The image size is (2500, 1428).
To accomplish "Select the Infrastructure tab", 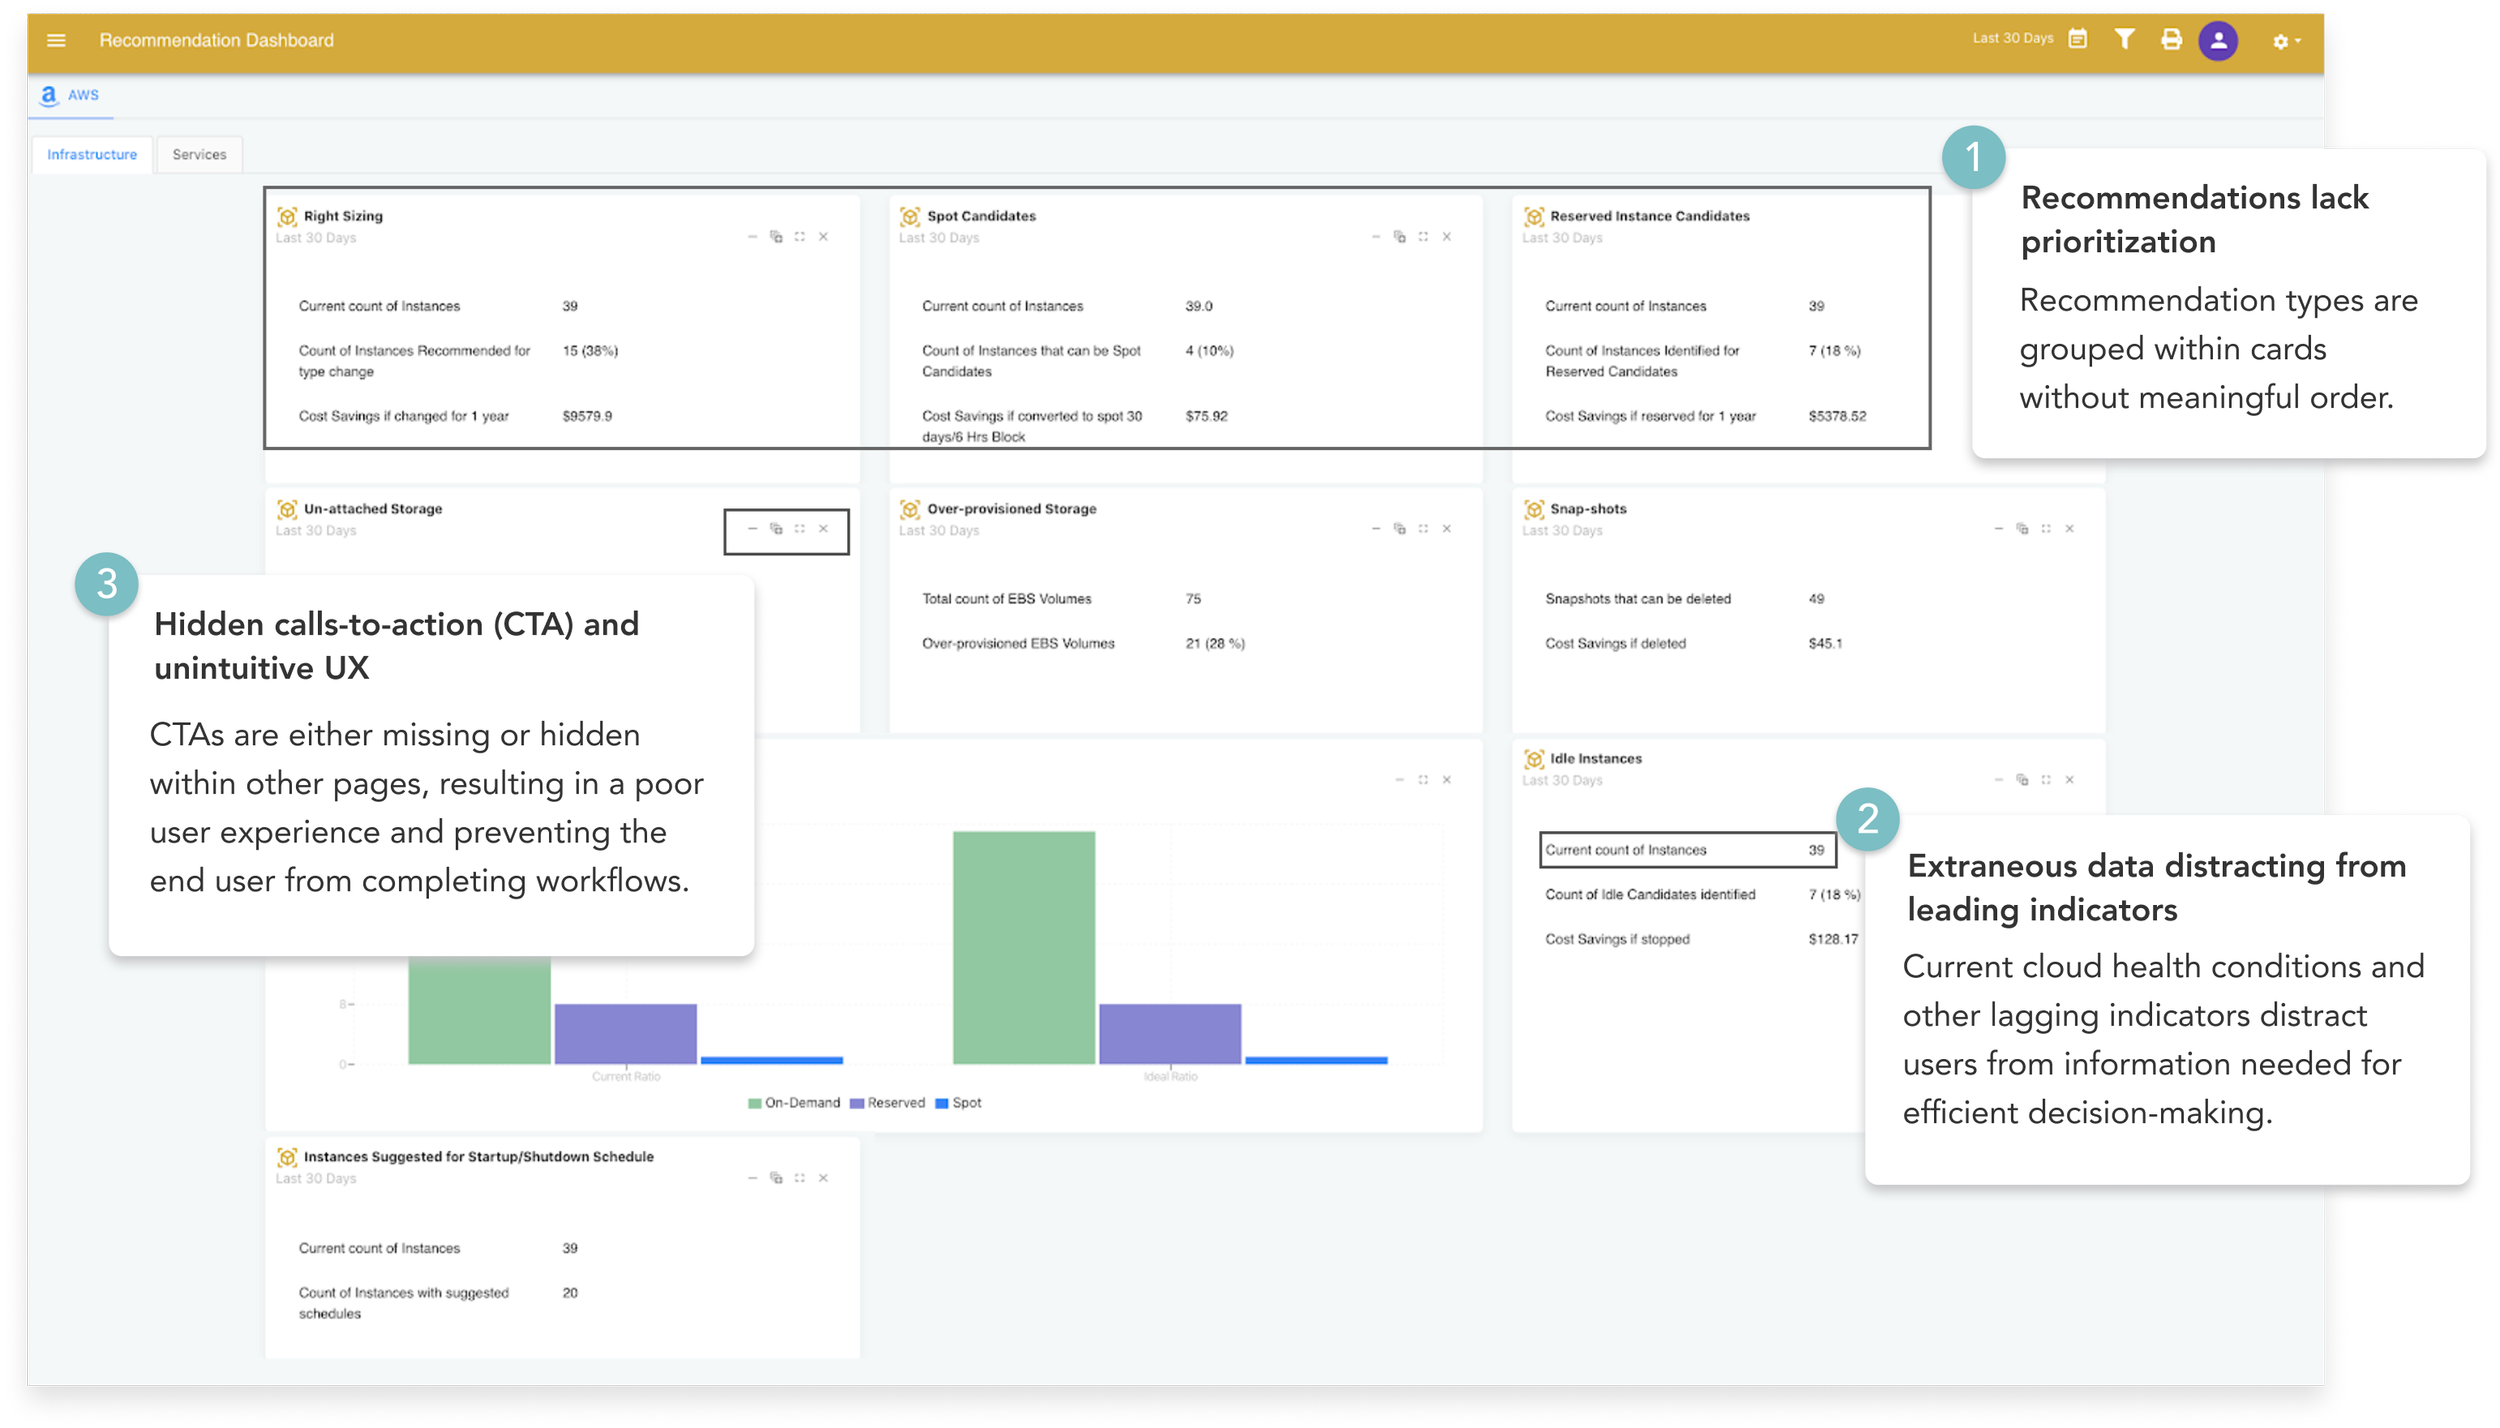I will click(x=92, y=154).
